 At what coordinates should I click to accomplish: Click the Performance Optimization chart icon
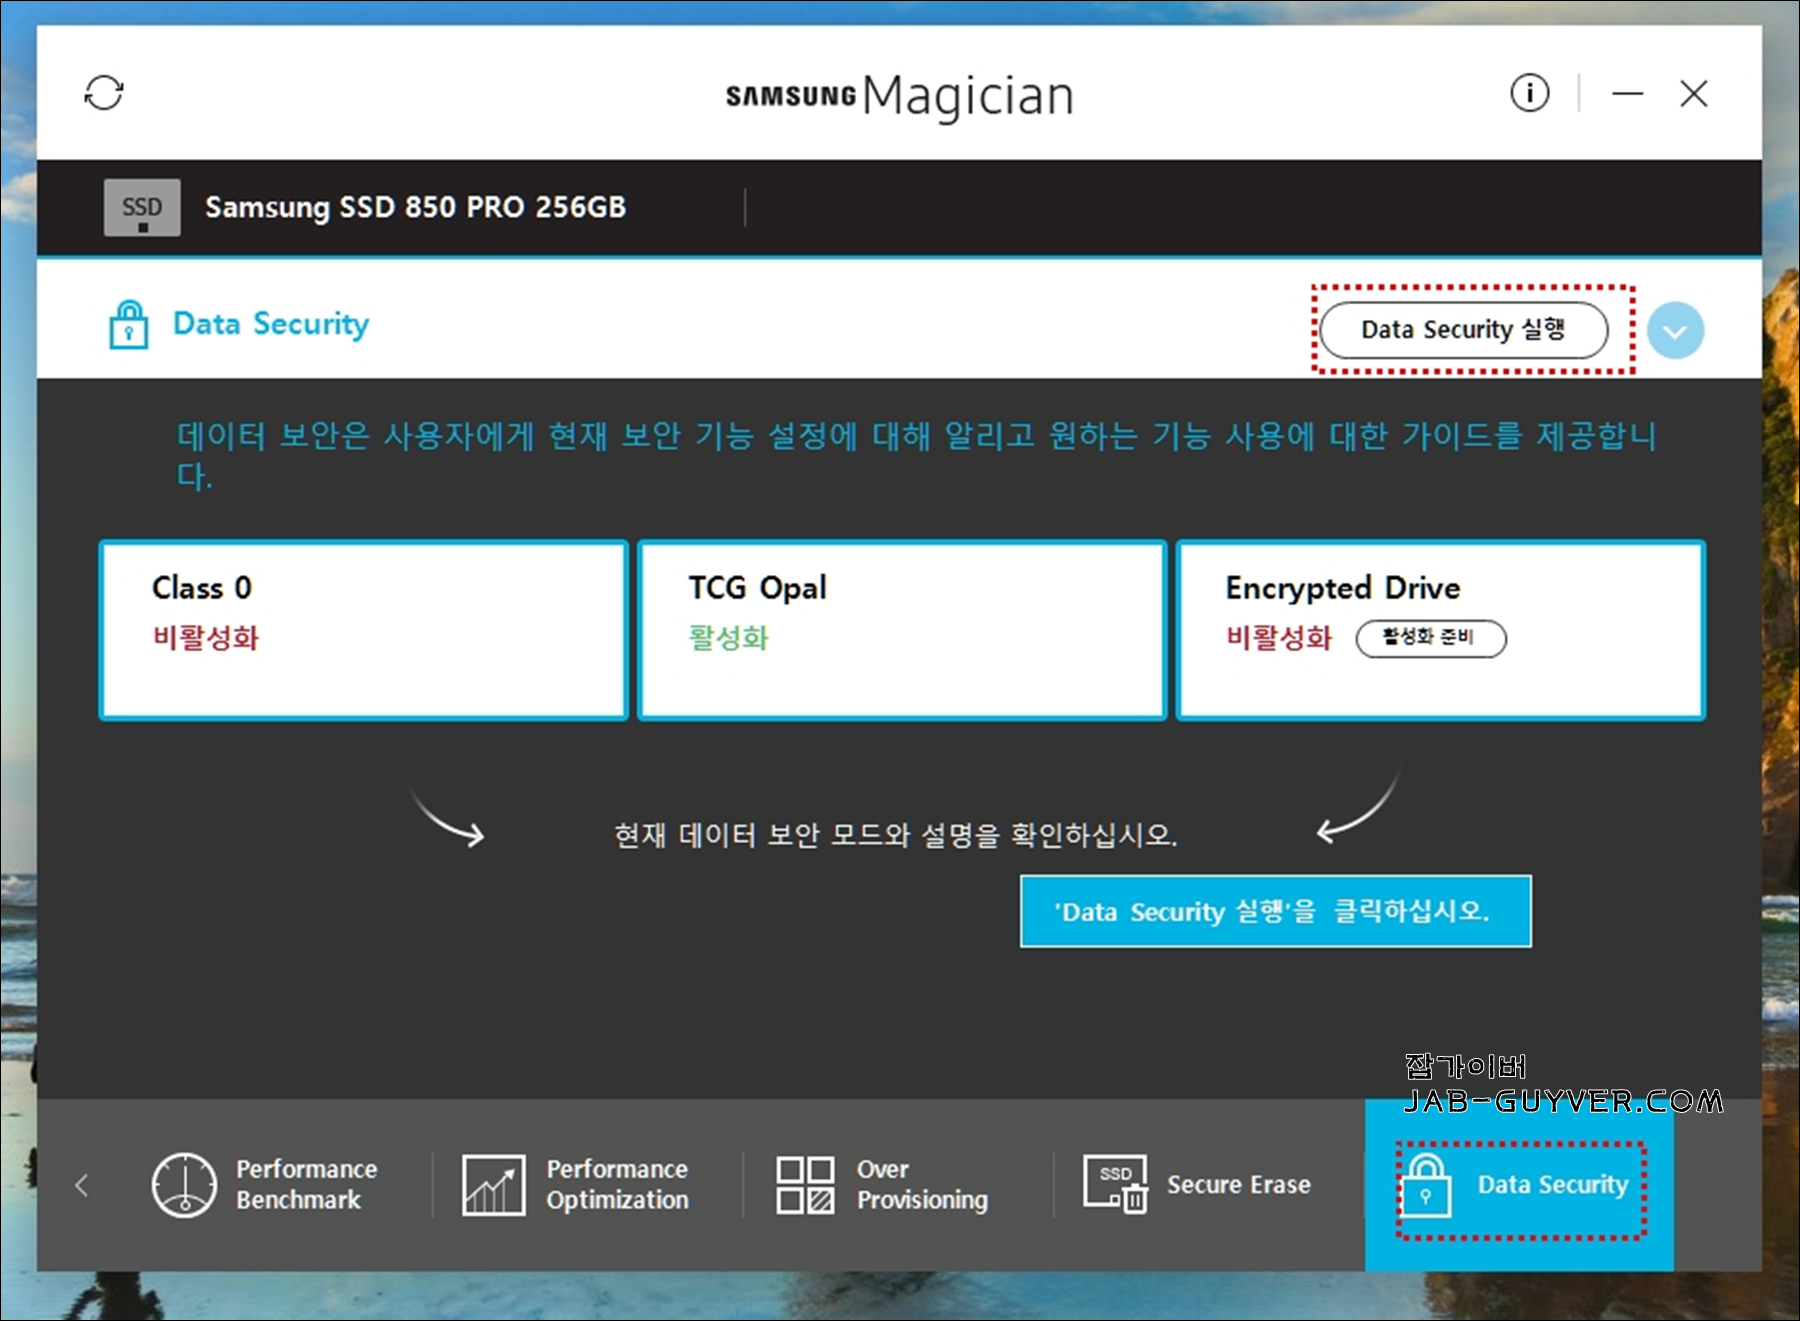click(x=494, y=1185)
